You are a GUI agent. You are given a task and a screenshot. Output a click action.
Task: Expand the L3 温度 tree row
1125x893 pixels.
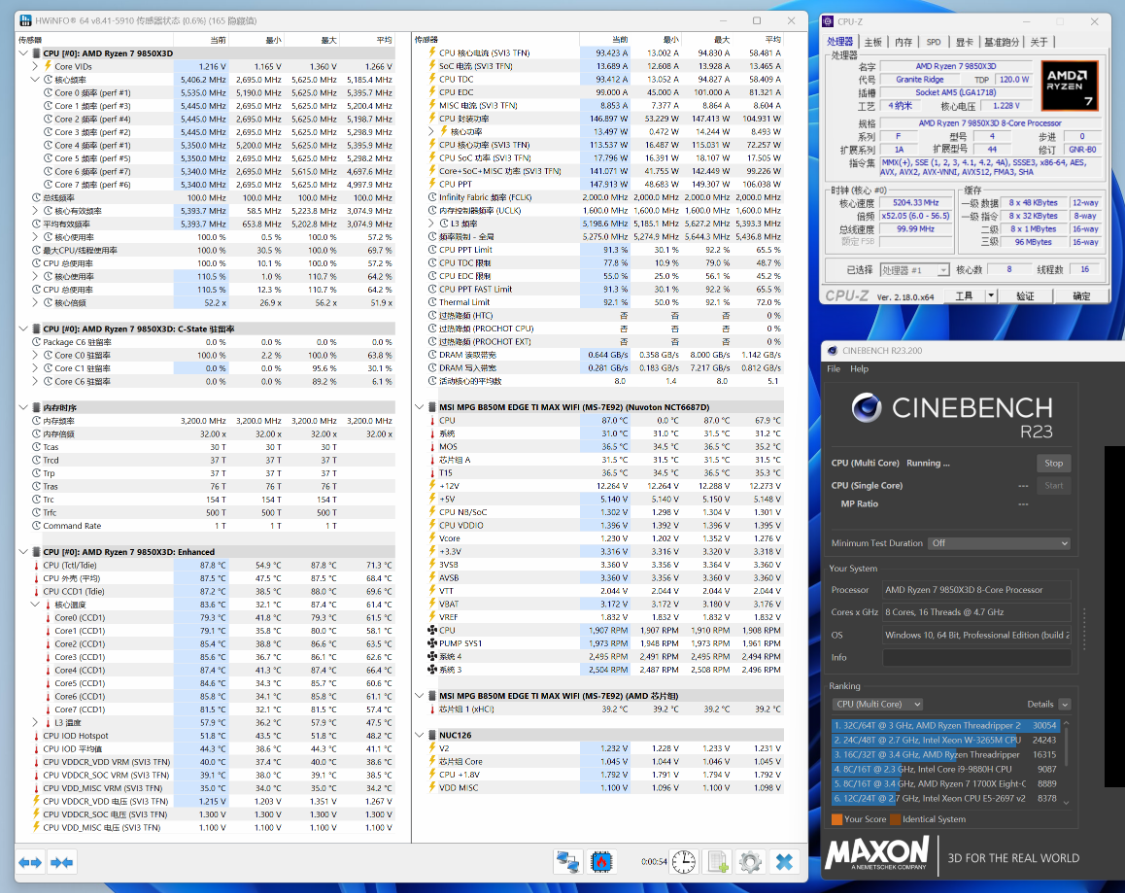pyautogui.click(x=35, y=722)
